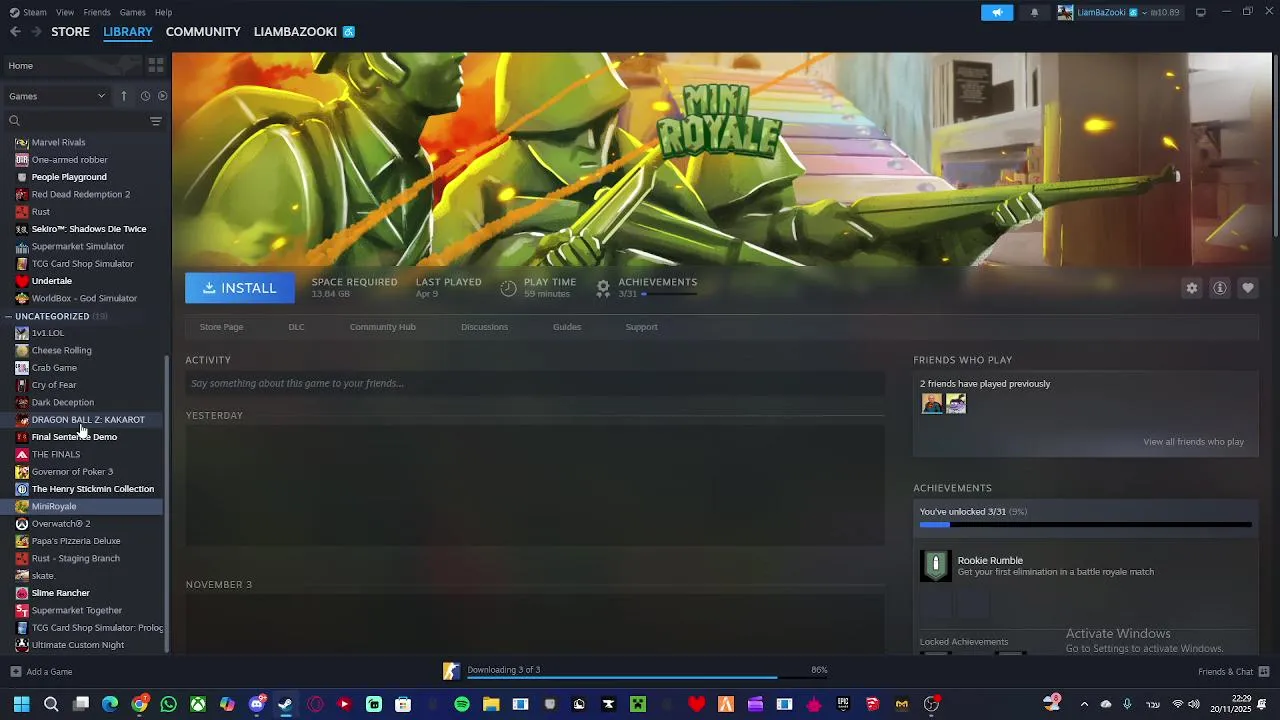Select Ultimate Custom Night
The image size is (1280, 720).
(77, 645)
